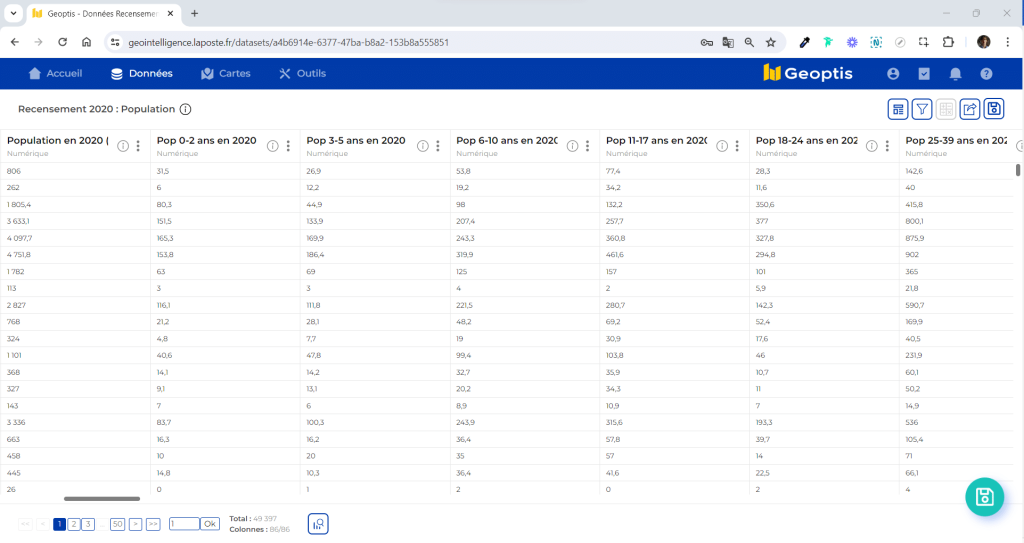
Task: Click the save icon in dataset toolbar
Action: 993,109
